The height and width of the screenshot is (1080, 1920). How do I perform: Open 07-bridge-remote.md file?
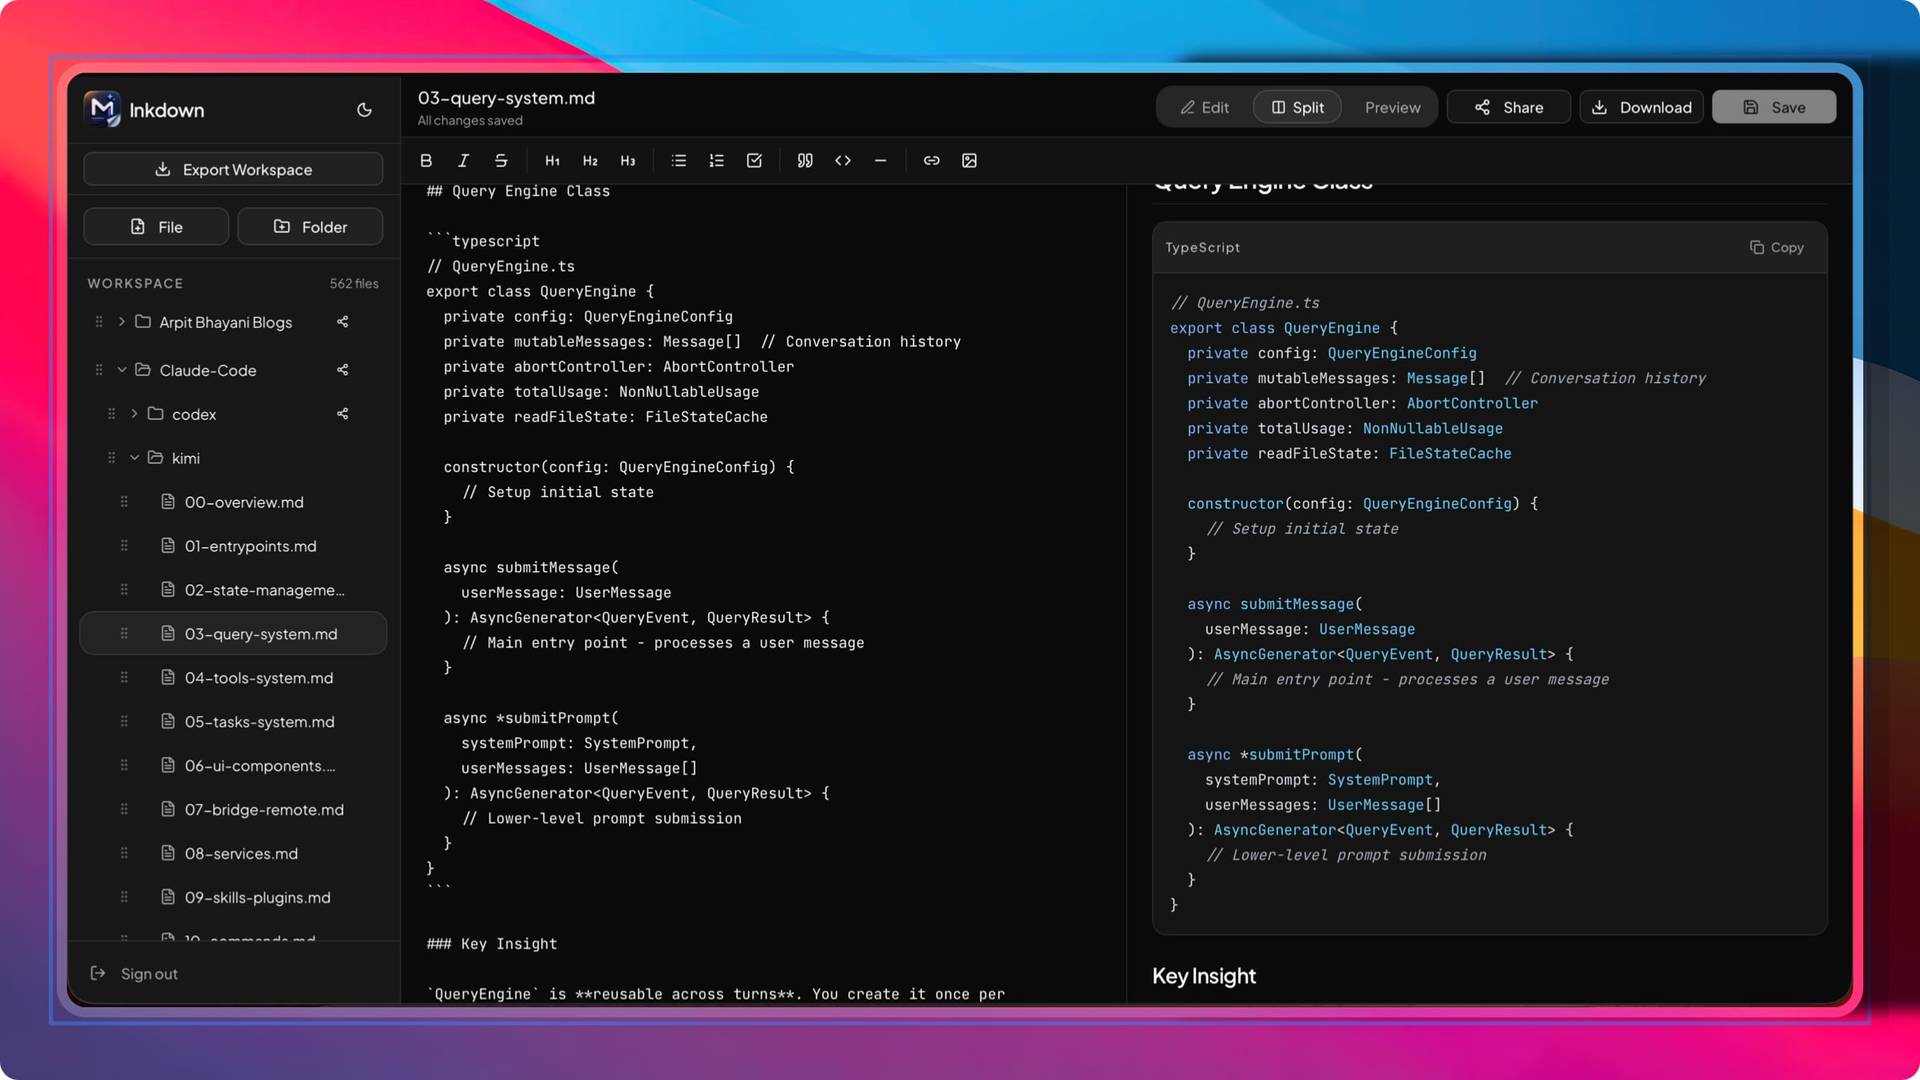tap(233, 810)
